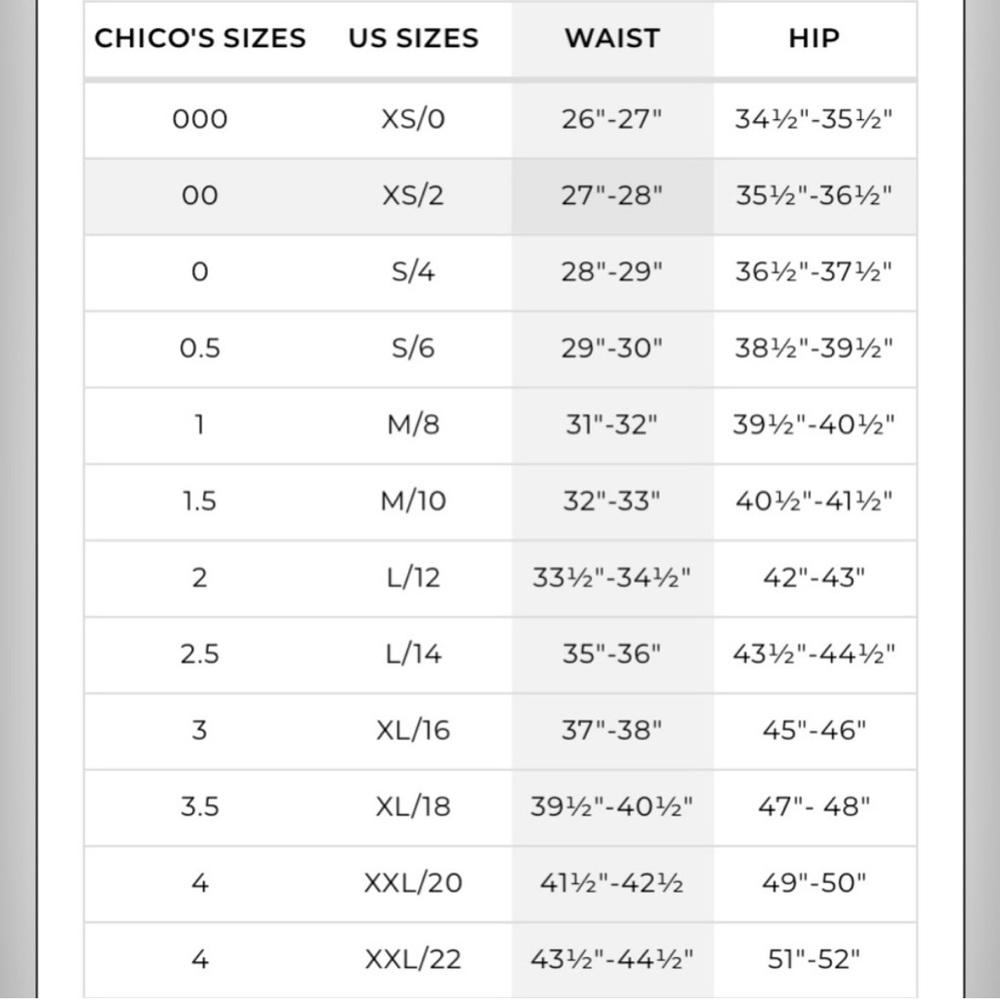Click the XL/18 US size cell
1000x1000 pixels.
pos(413,807)
